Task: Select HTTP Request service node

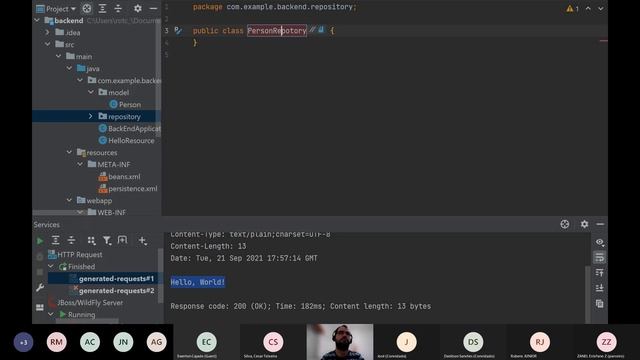Action: pos(75,255)
